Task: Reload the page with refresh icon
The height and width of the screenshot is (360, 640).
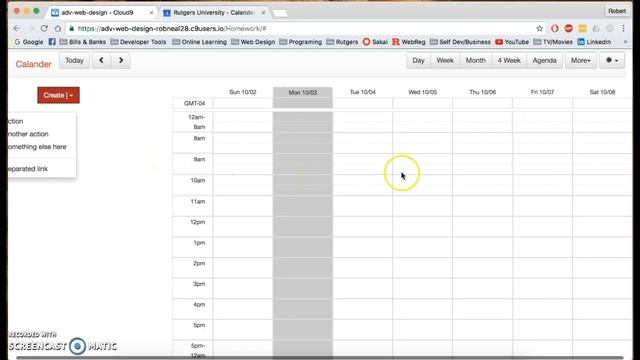Action: tap(44, 29)
